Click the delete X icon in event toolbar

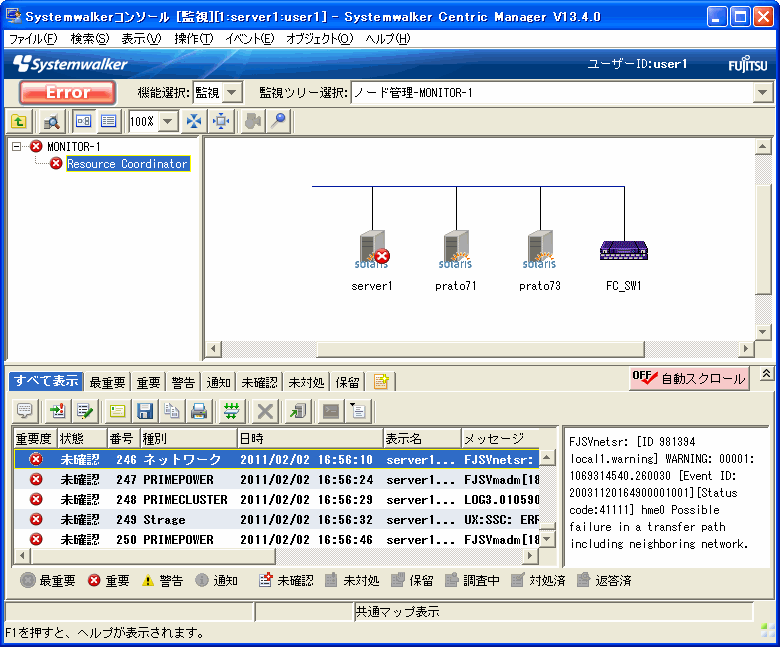[265, 411]
